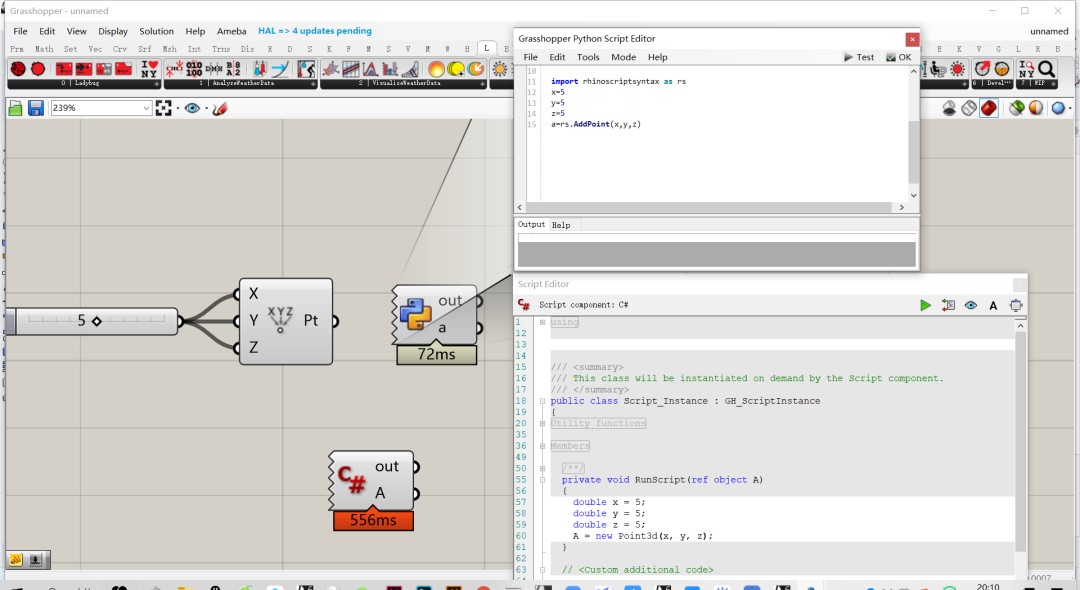
Task: Open file with the green folder icon
Action: 15,108
